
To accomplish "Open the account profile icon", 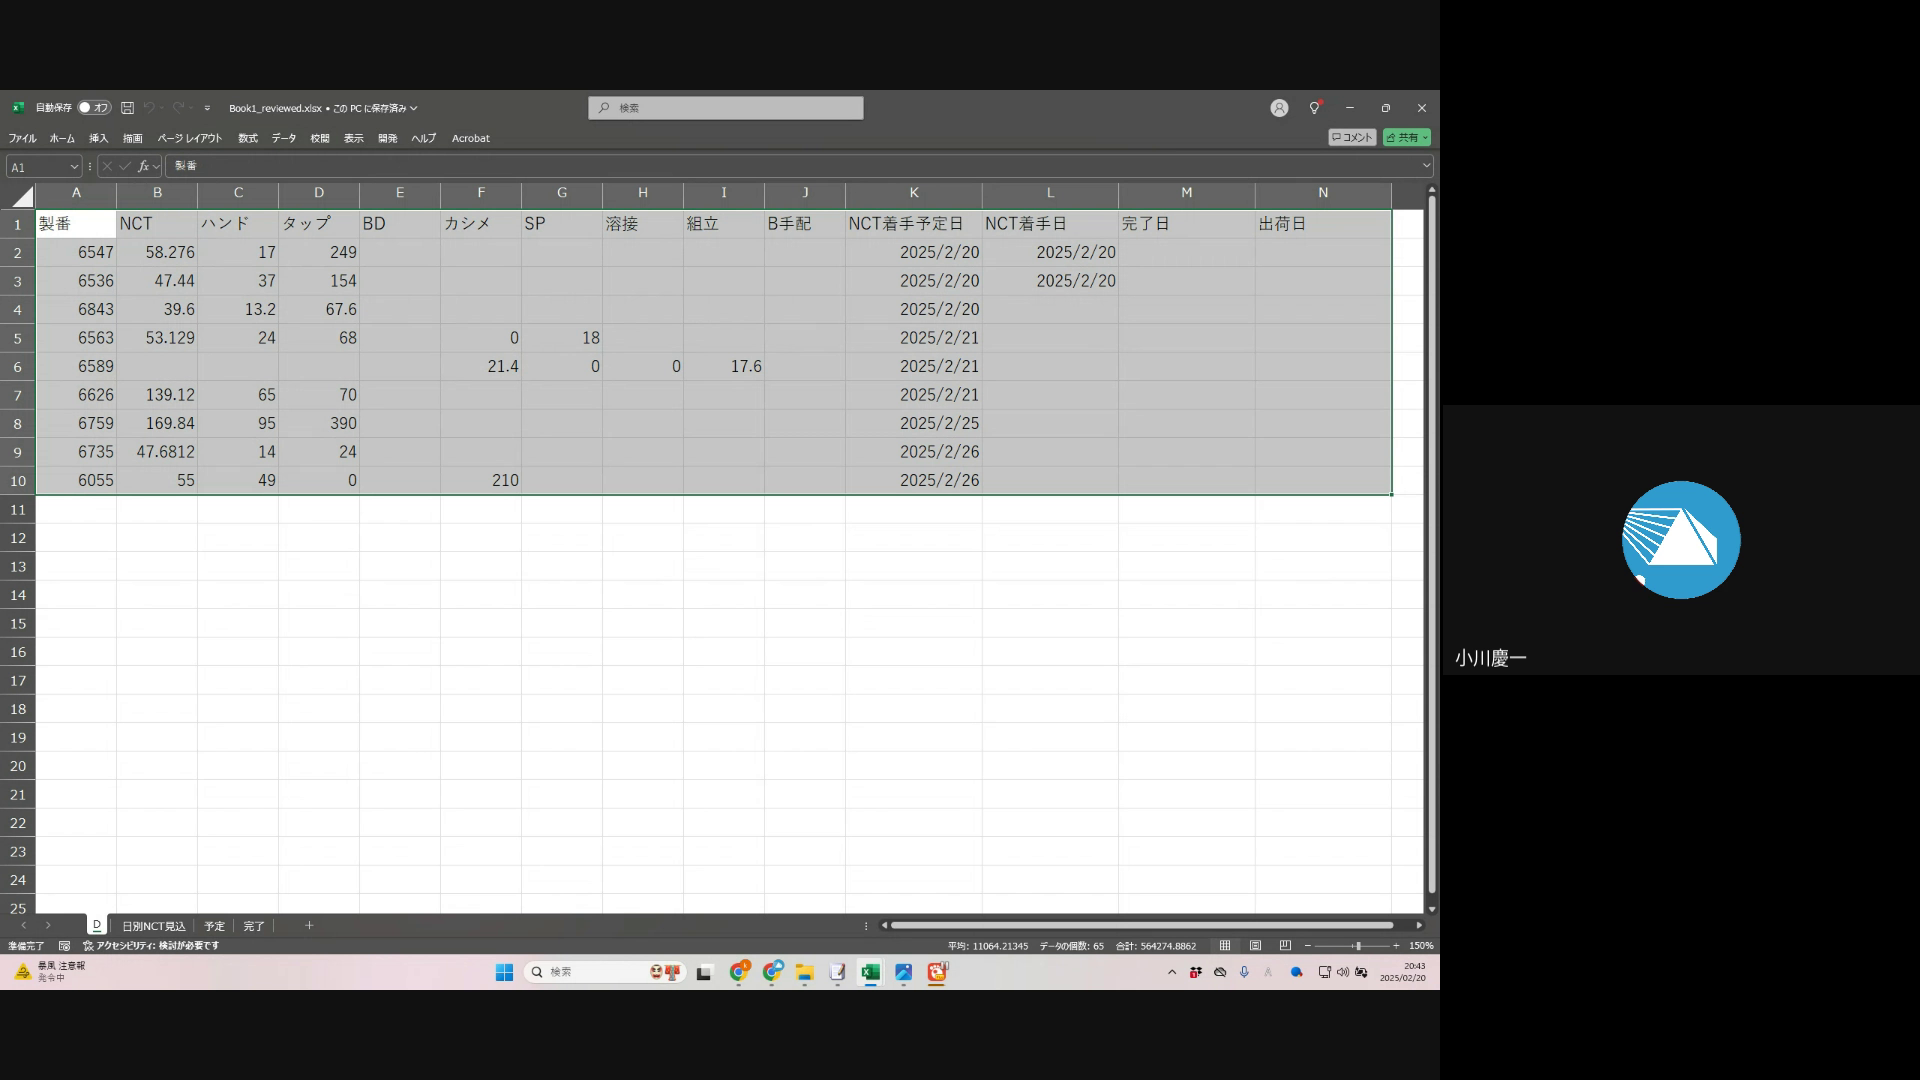I will (1279, 108).
